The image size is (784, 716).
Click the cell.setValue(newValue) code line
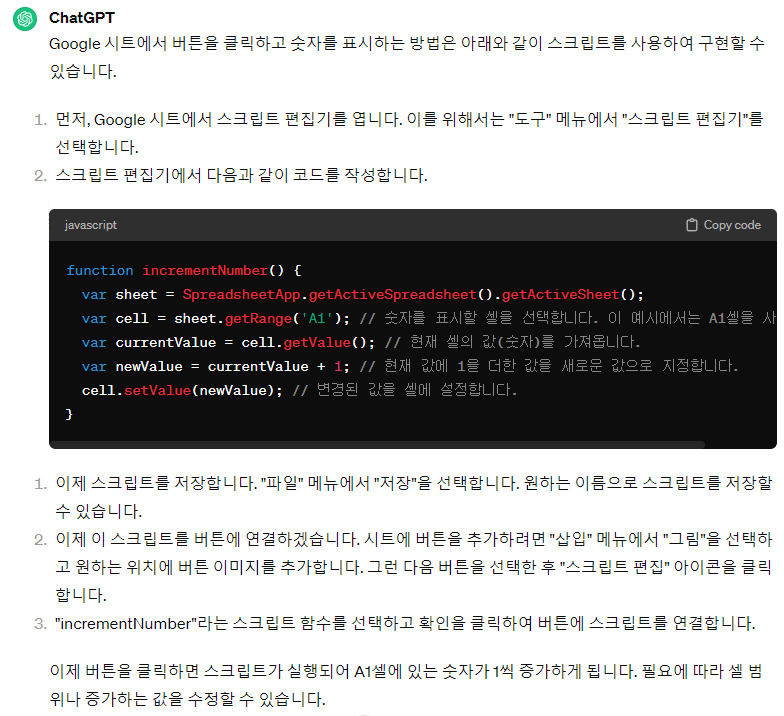pos(299,390)
